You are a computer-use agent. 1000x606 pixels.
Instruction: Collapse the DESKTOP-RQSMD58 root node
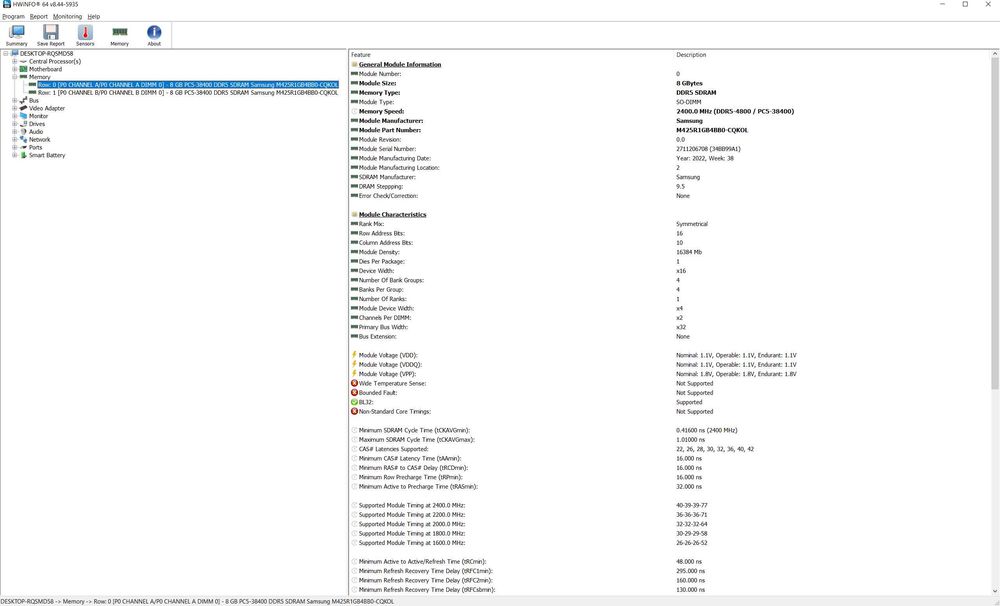click(x=6, y=54)
